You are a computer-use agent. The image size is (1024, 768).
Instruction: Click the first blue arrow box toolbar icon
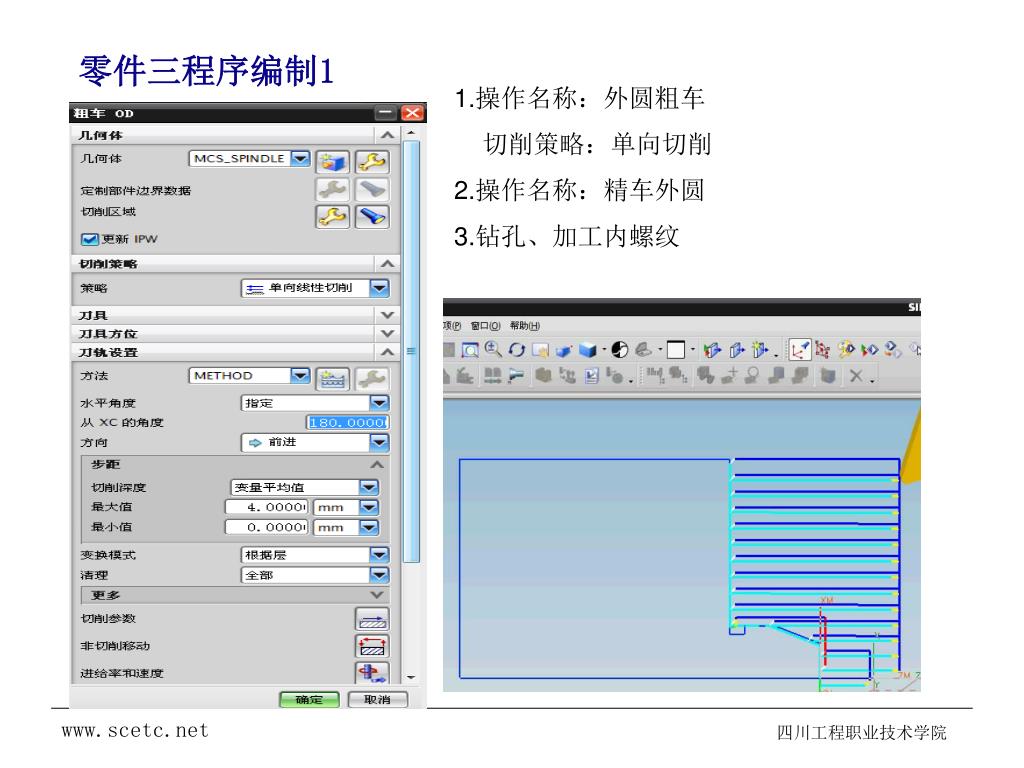tap(712, 350)
